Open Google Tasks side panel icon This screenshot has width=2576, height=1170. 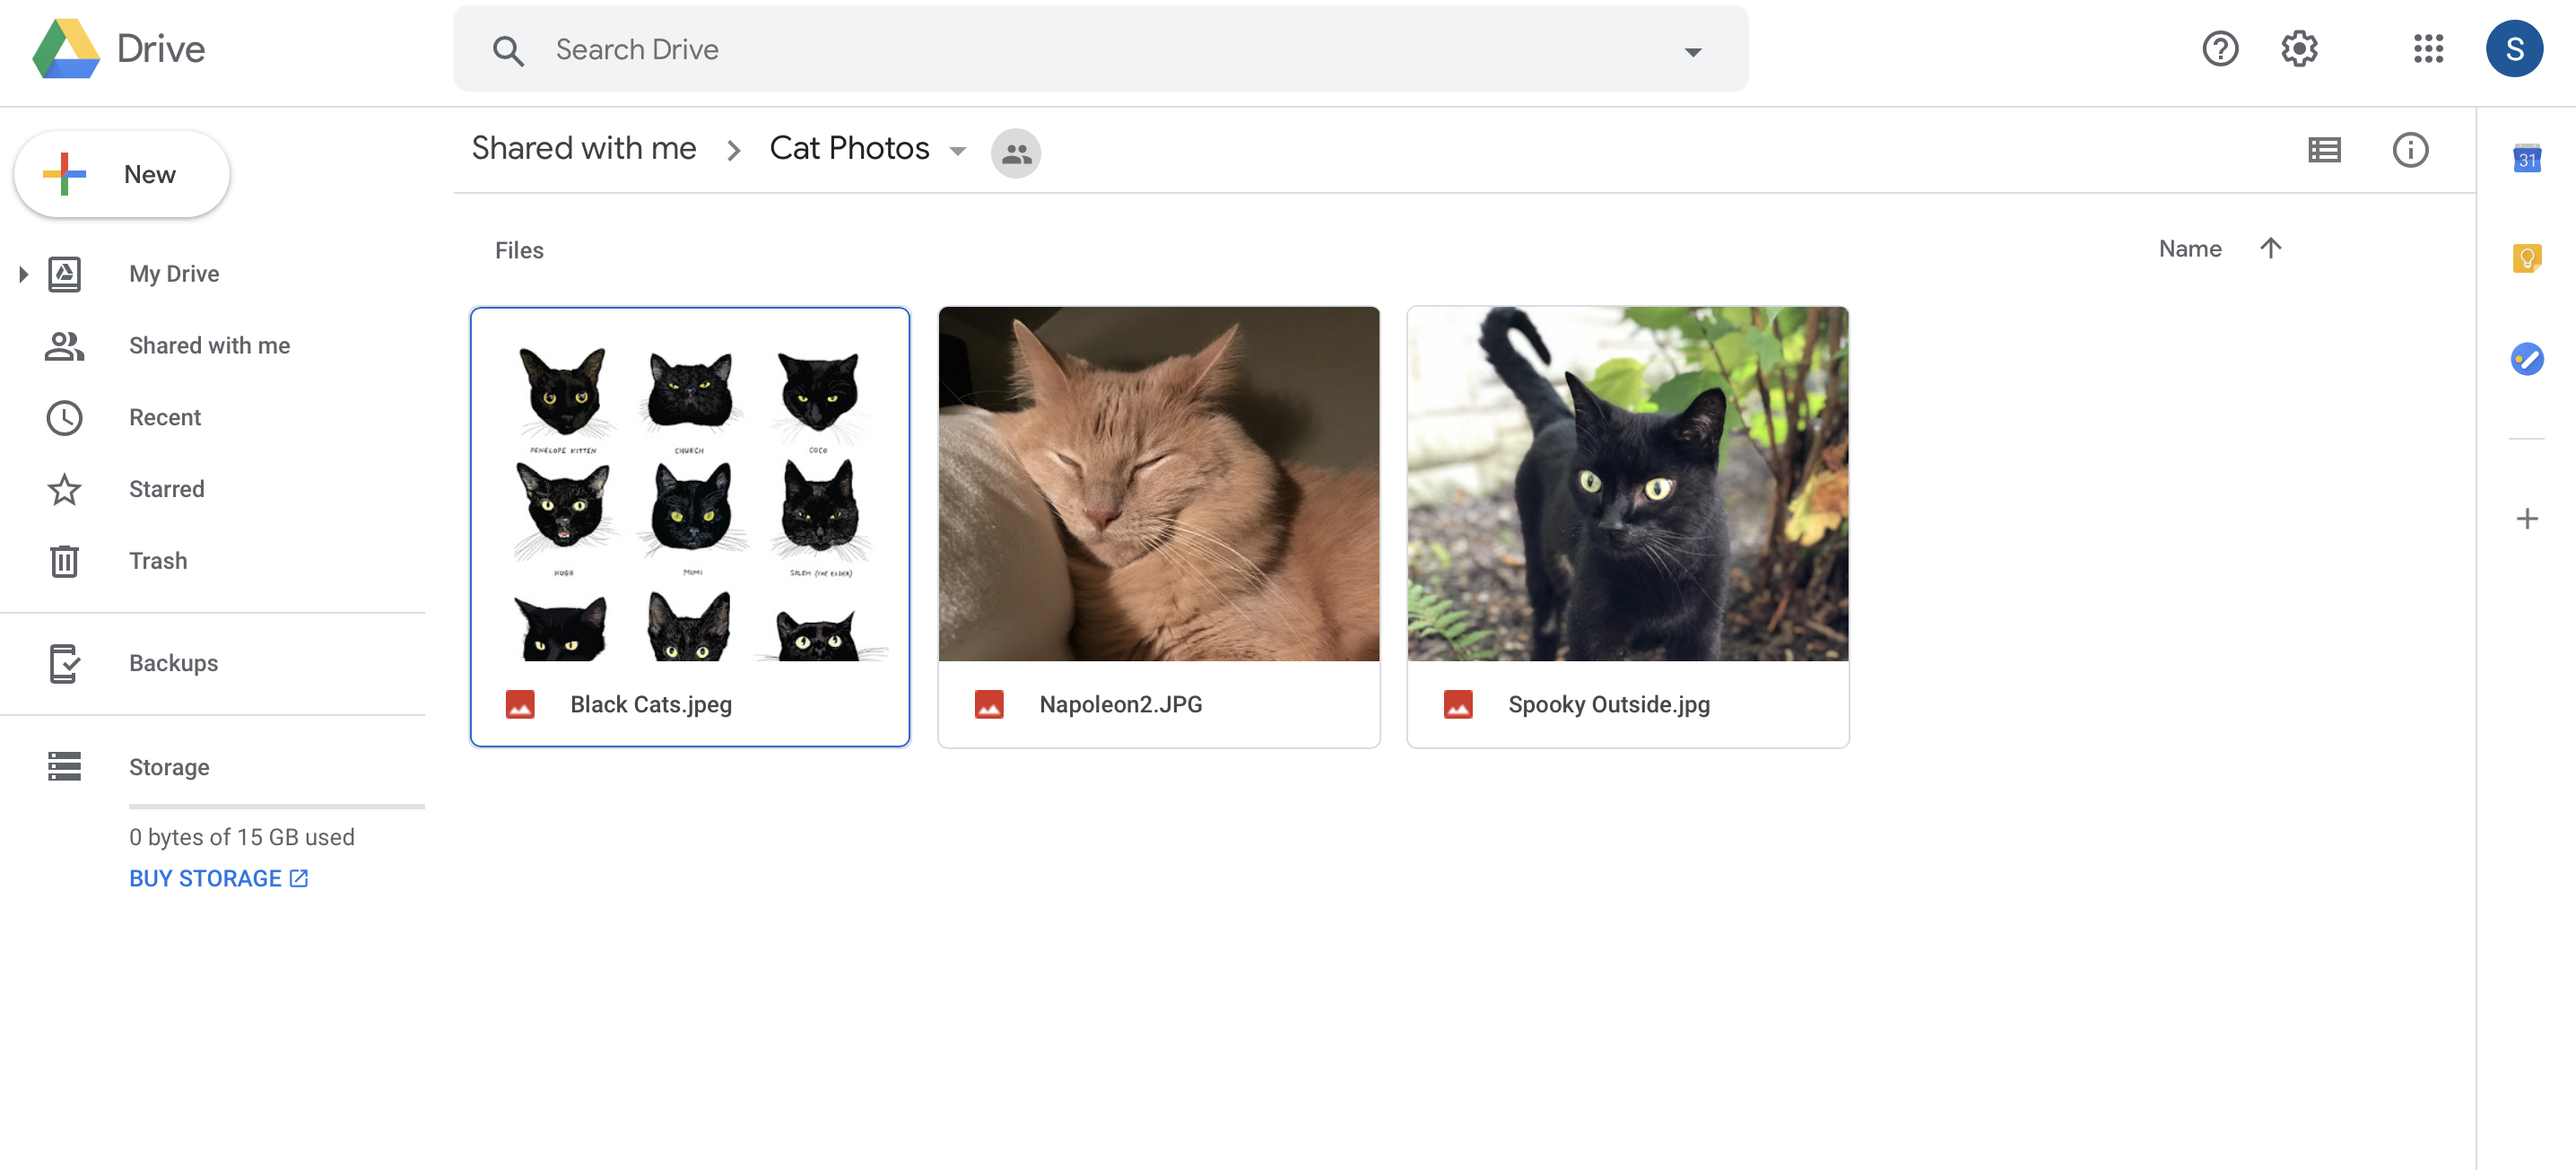2526,359
